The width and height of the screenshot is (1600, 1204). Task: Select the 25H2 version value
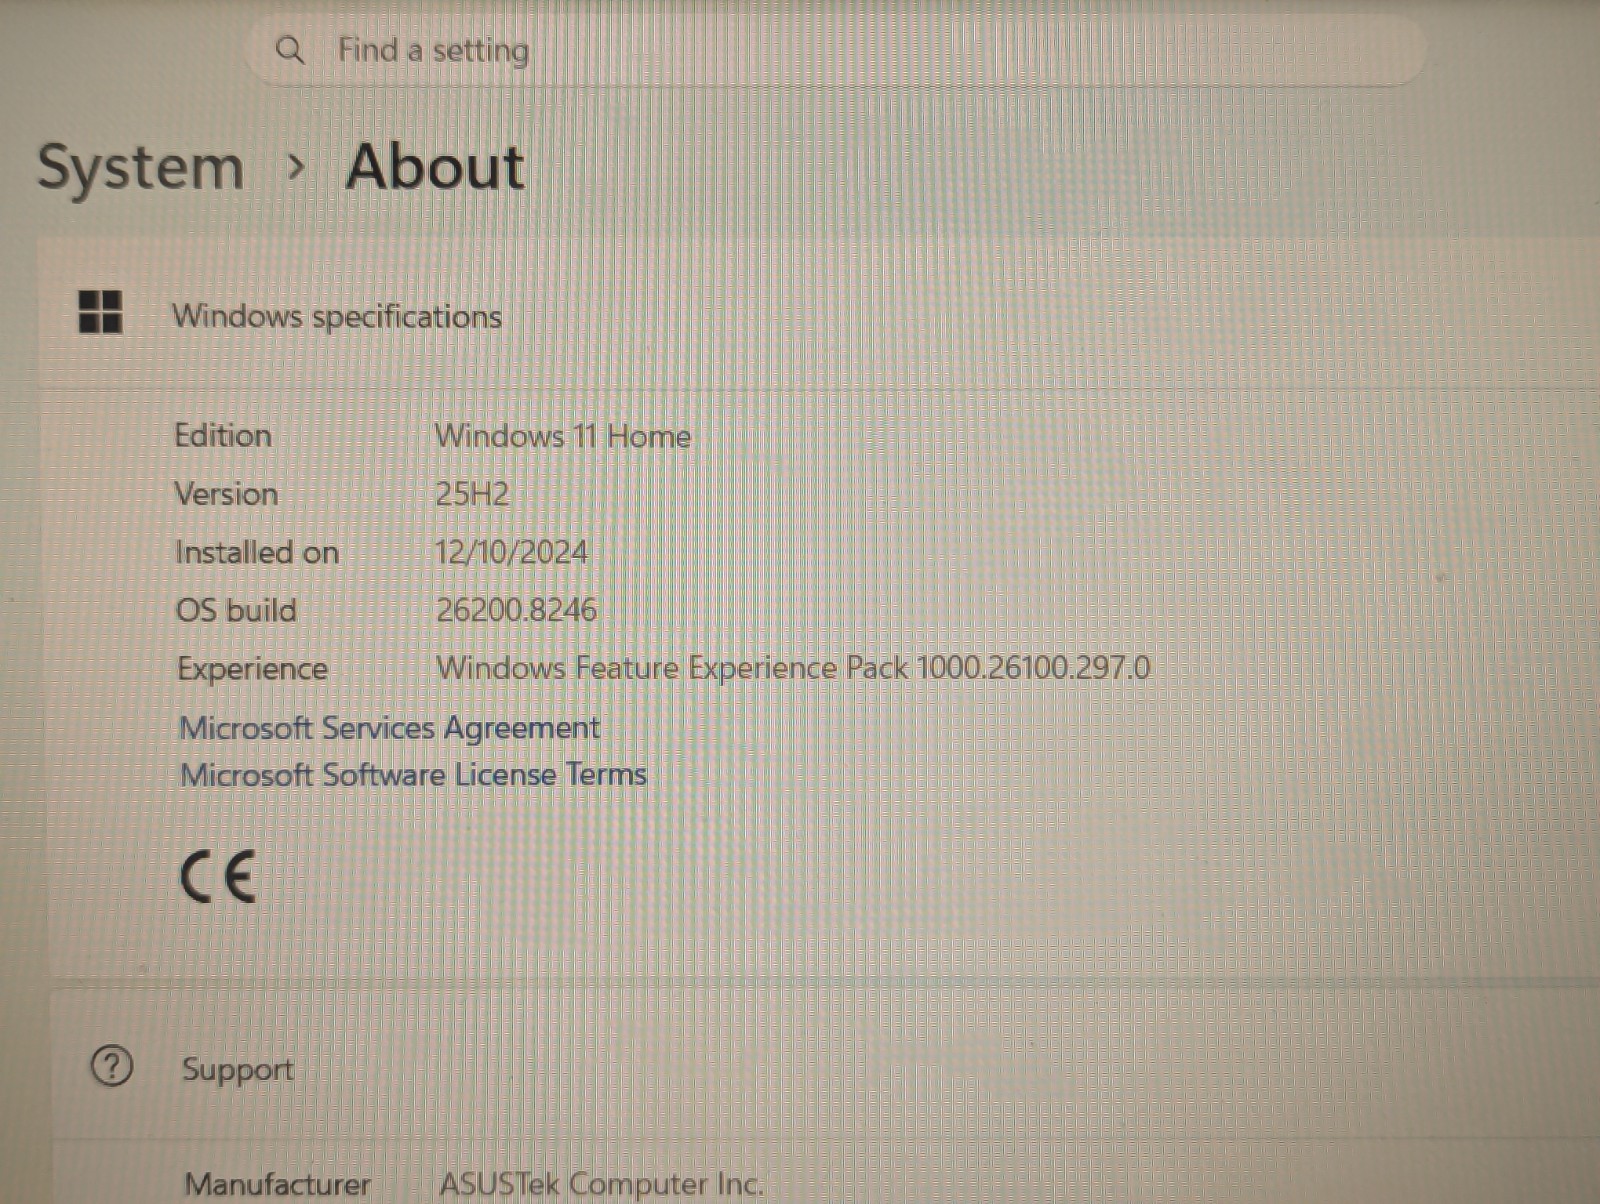pyautogui.click(x=472, y=493)
